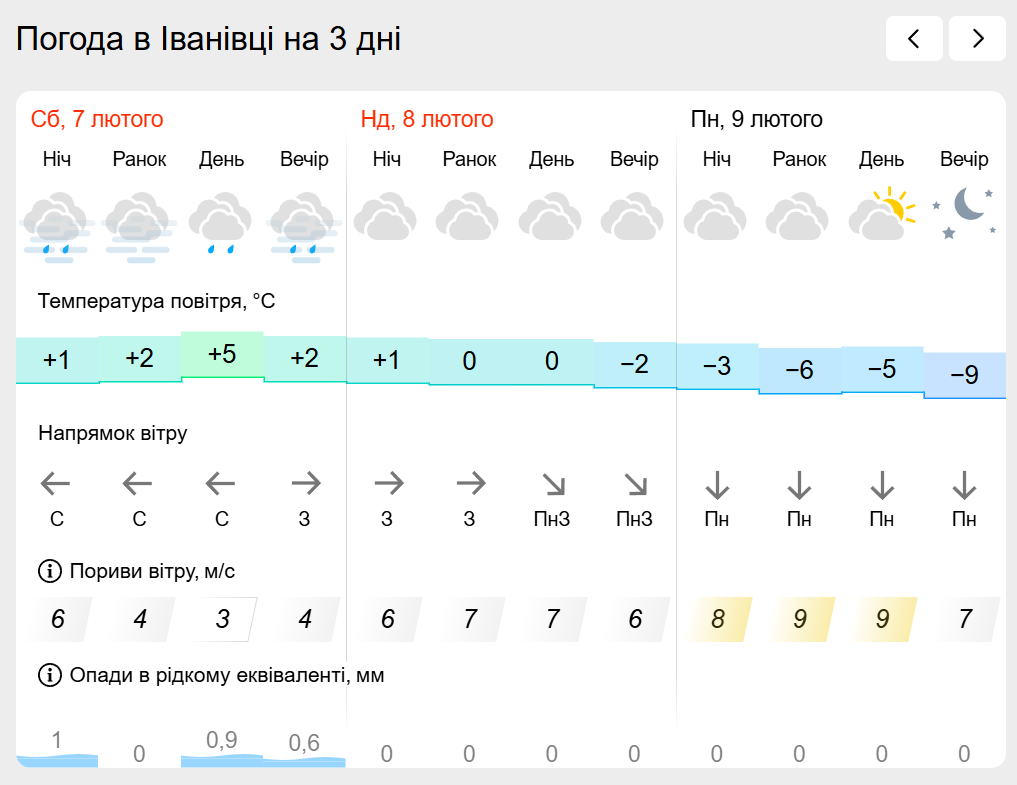This screenshot has height=785, width=1017.
Task: Open info icon beside precipitation label
Action: point(49,675)
